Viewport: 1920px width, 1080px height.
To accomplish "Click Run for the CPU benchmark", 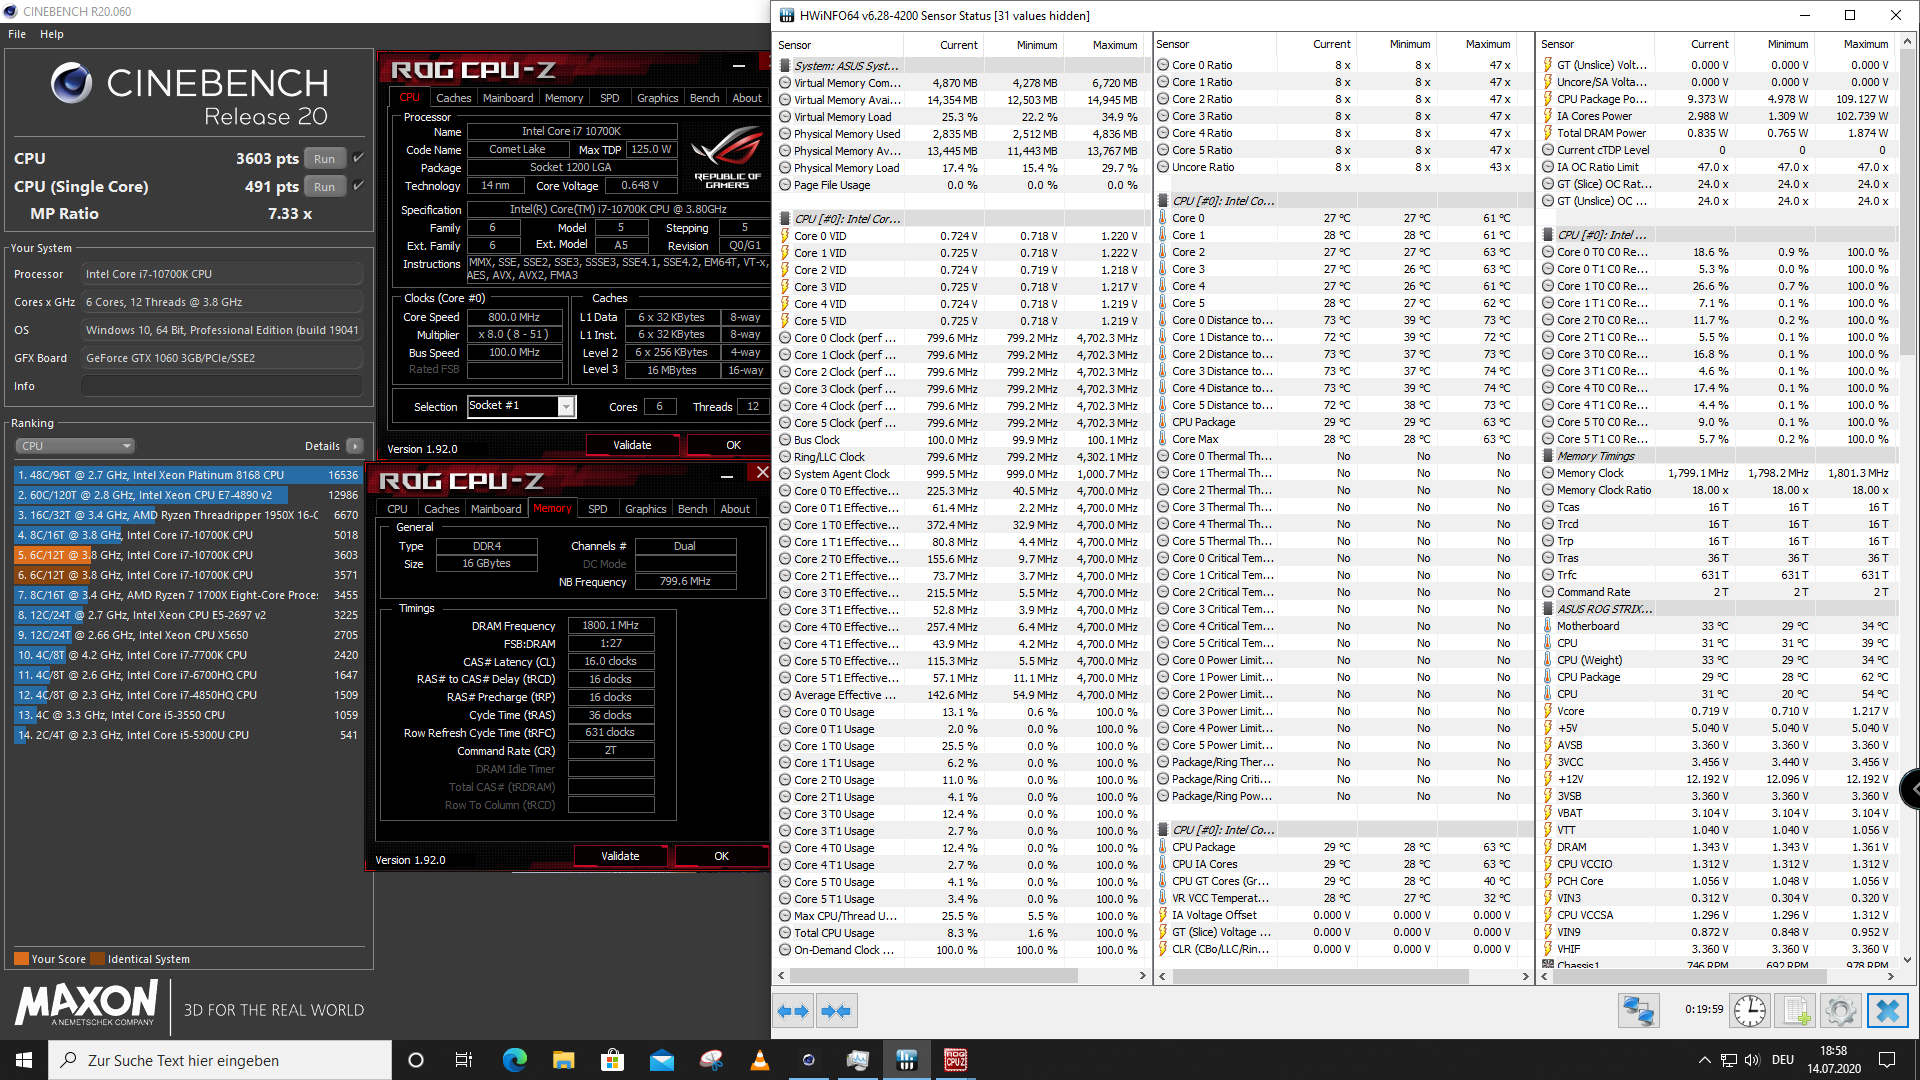I will click(325, 158).
